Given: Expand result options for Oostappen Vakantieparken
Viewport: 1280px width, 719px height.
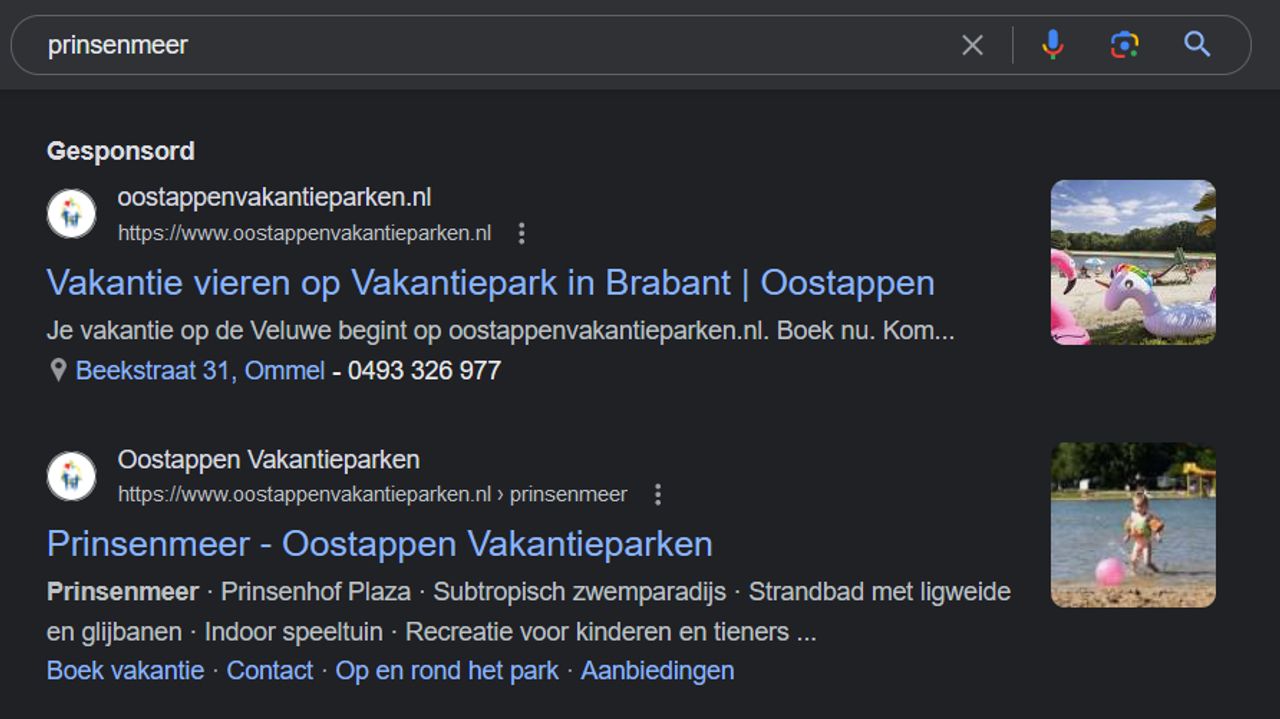Looking at the screenshot, I should click(658, 494).
